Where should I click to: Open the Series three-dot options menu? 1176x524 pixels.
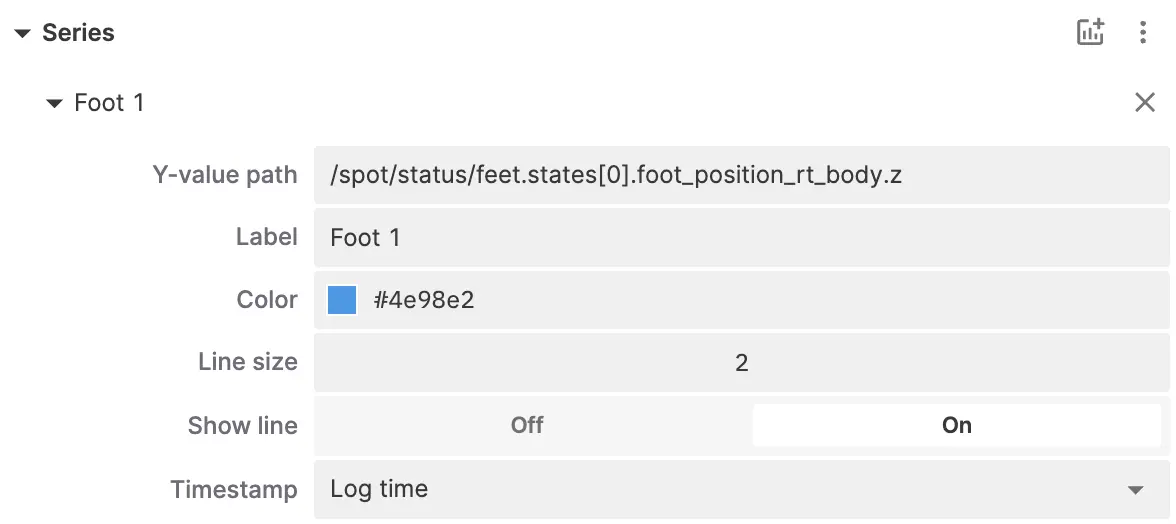(1143, 32)
